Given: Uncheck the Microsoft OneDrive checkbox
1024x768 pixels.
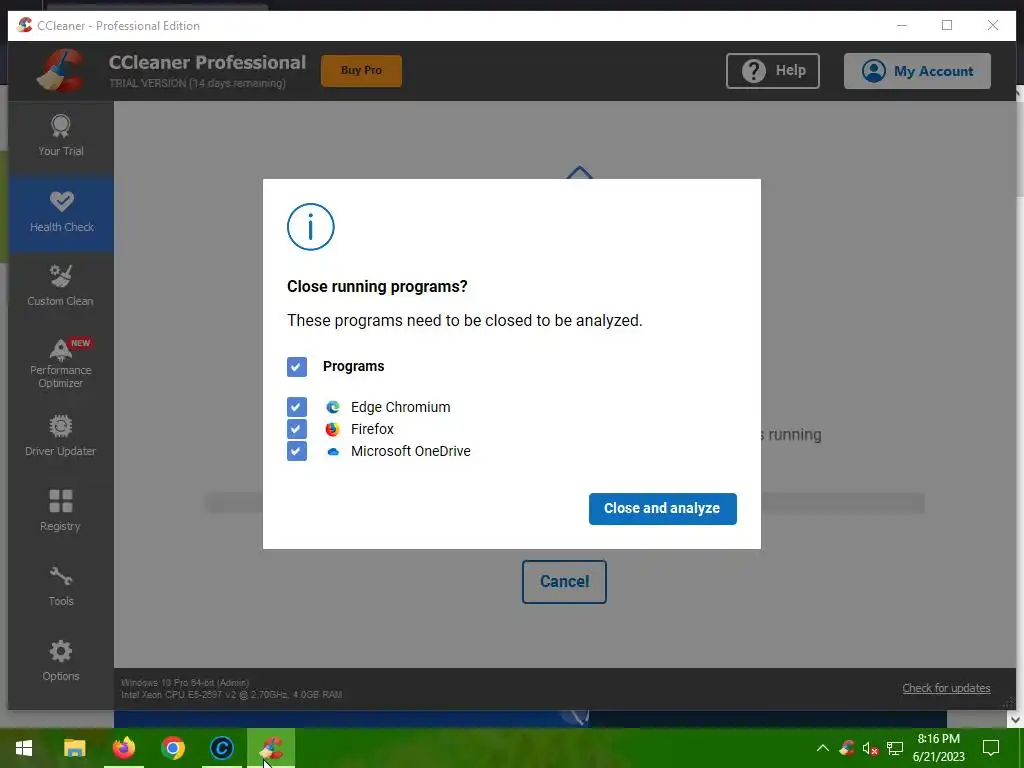Looking at the screenshot, I should click(297, 451).
